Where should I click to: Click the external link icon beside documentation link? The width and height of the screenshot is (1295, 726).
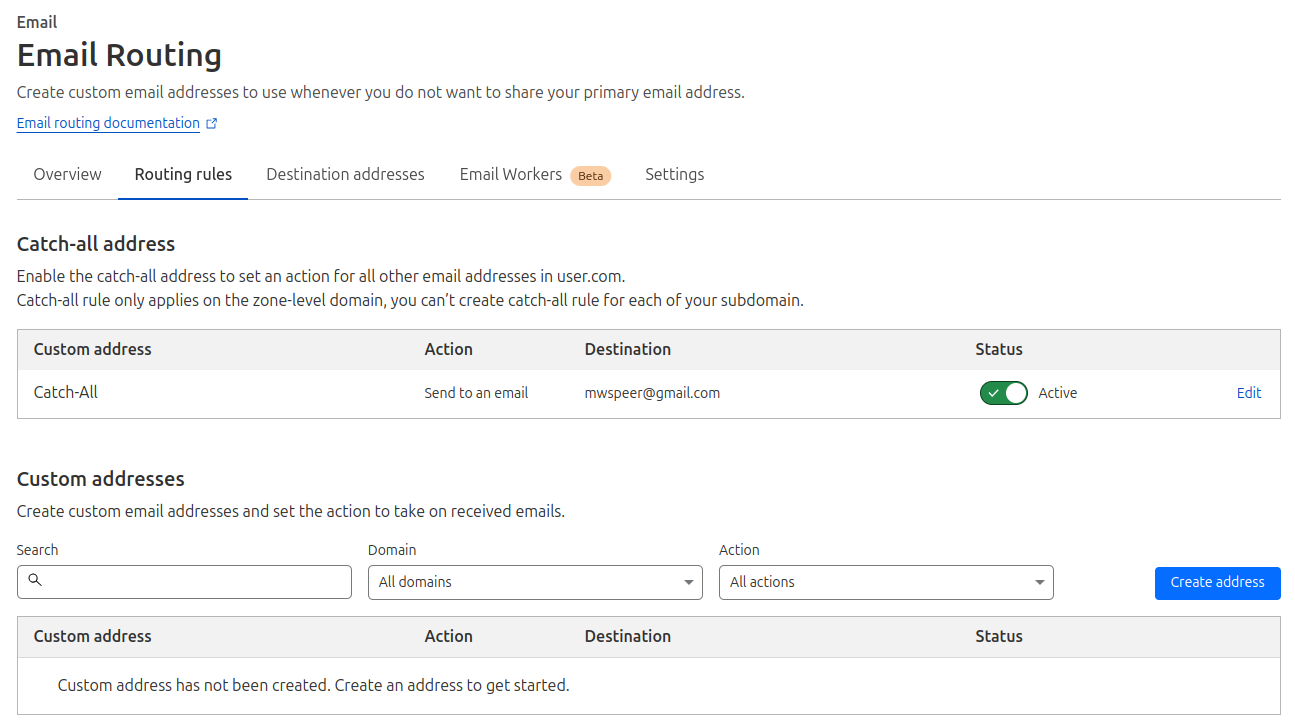point(212,124)
